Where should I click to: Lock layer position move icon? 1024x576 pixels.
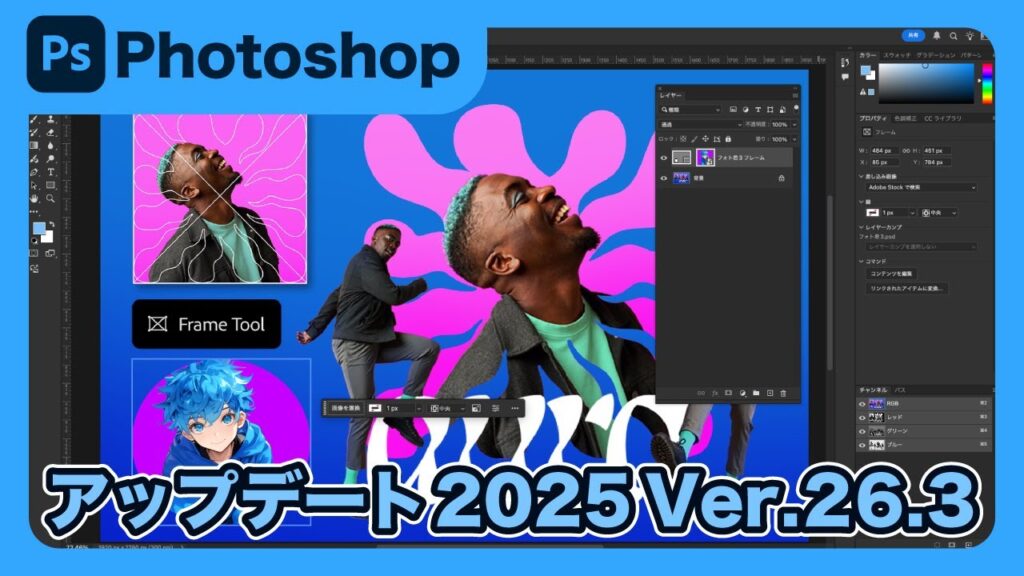pyautogui.click(x=705, y=139)
